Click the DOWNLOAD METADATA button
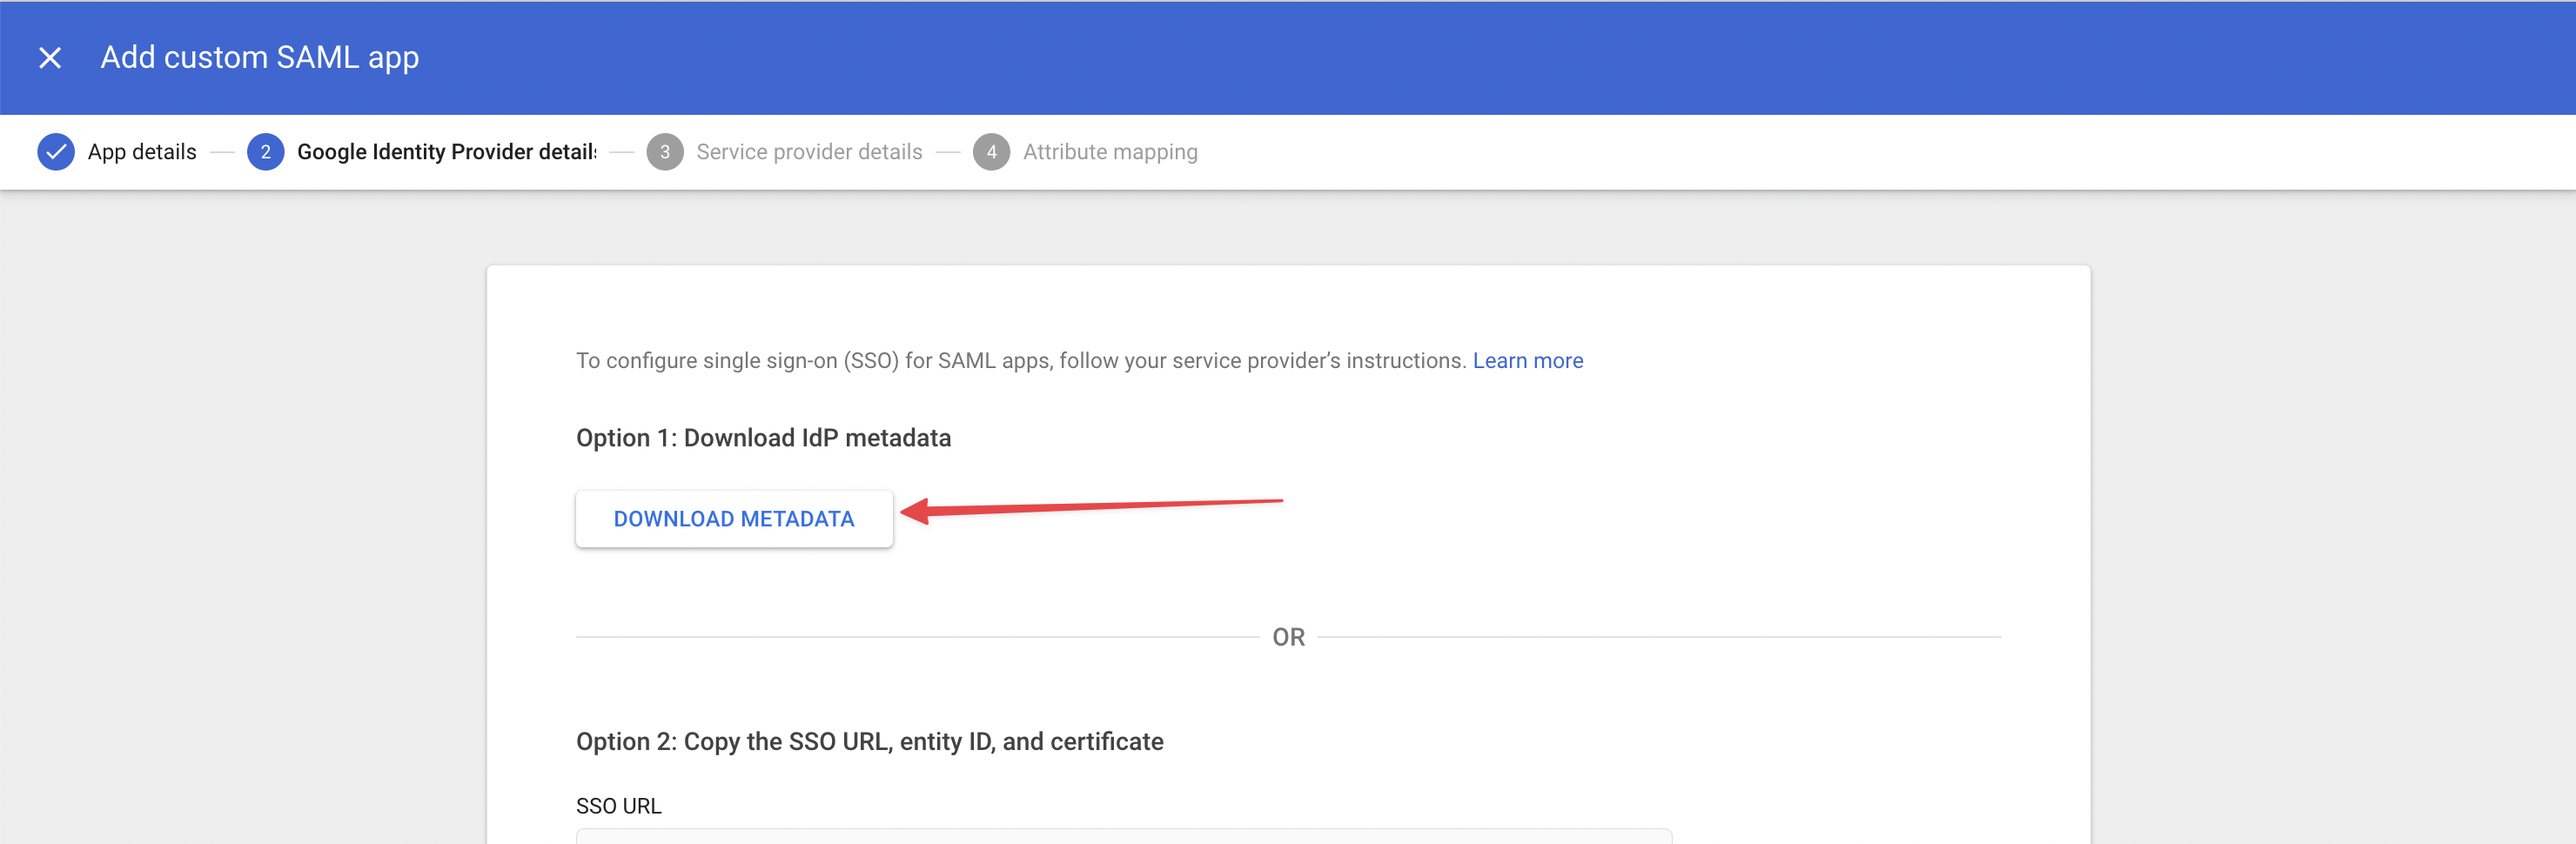 [x=734, y=519]
